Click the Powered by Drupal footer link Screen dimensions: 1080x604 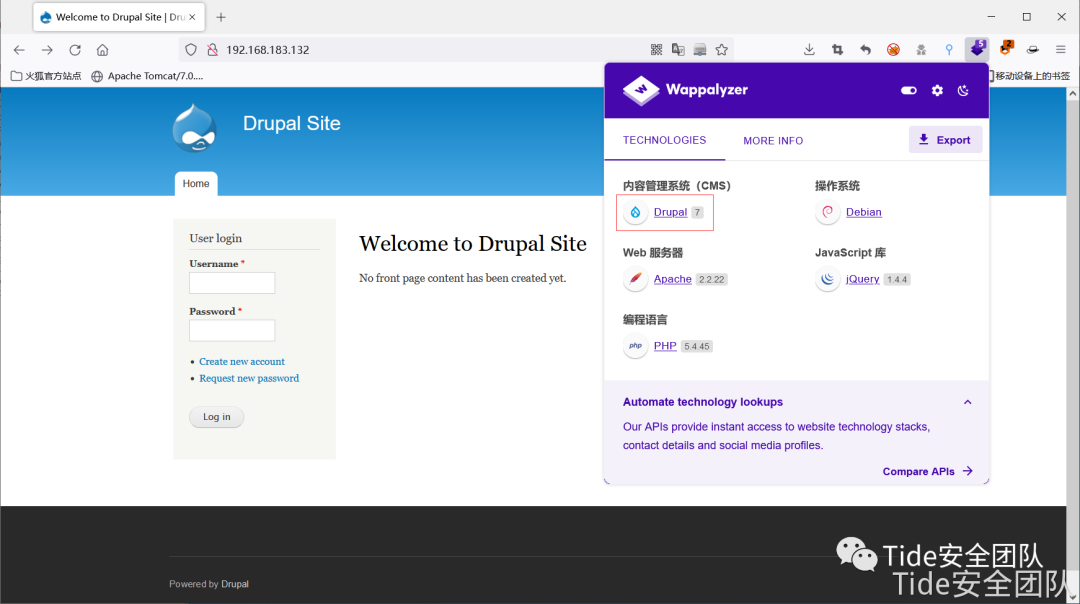235,584
